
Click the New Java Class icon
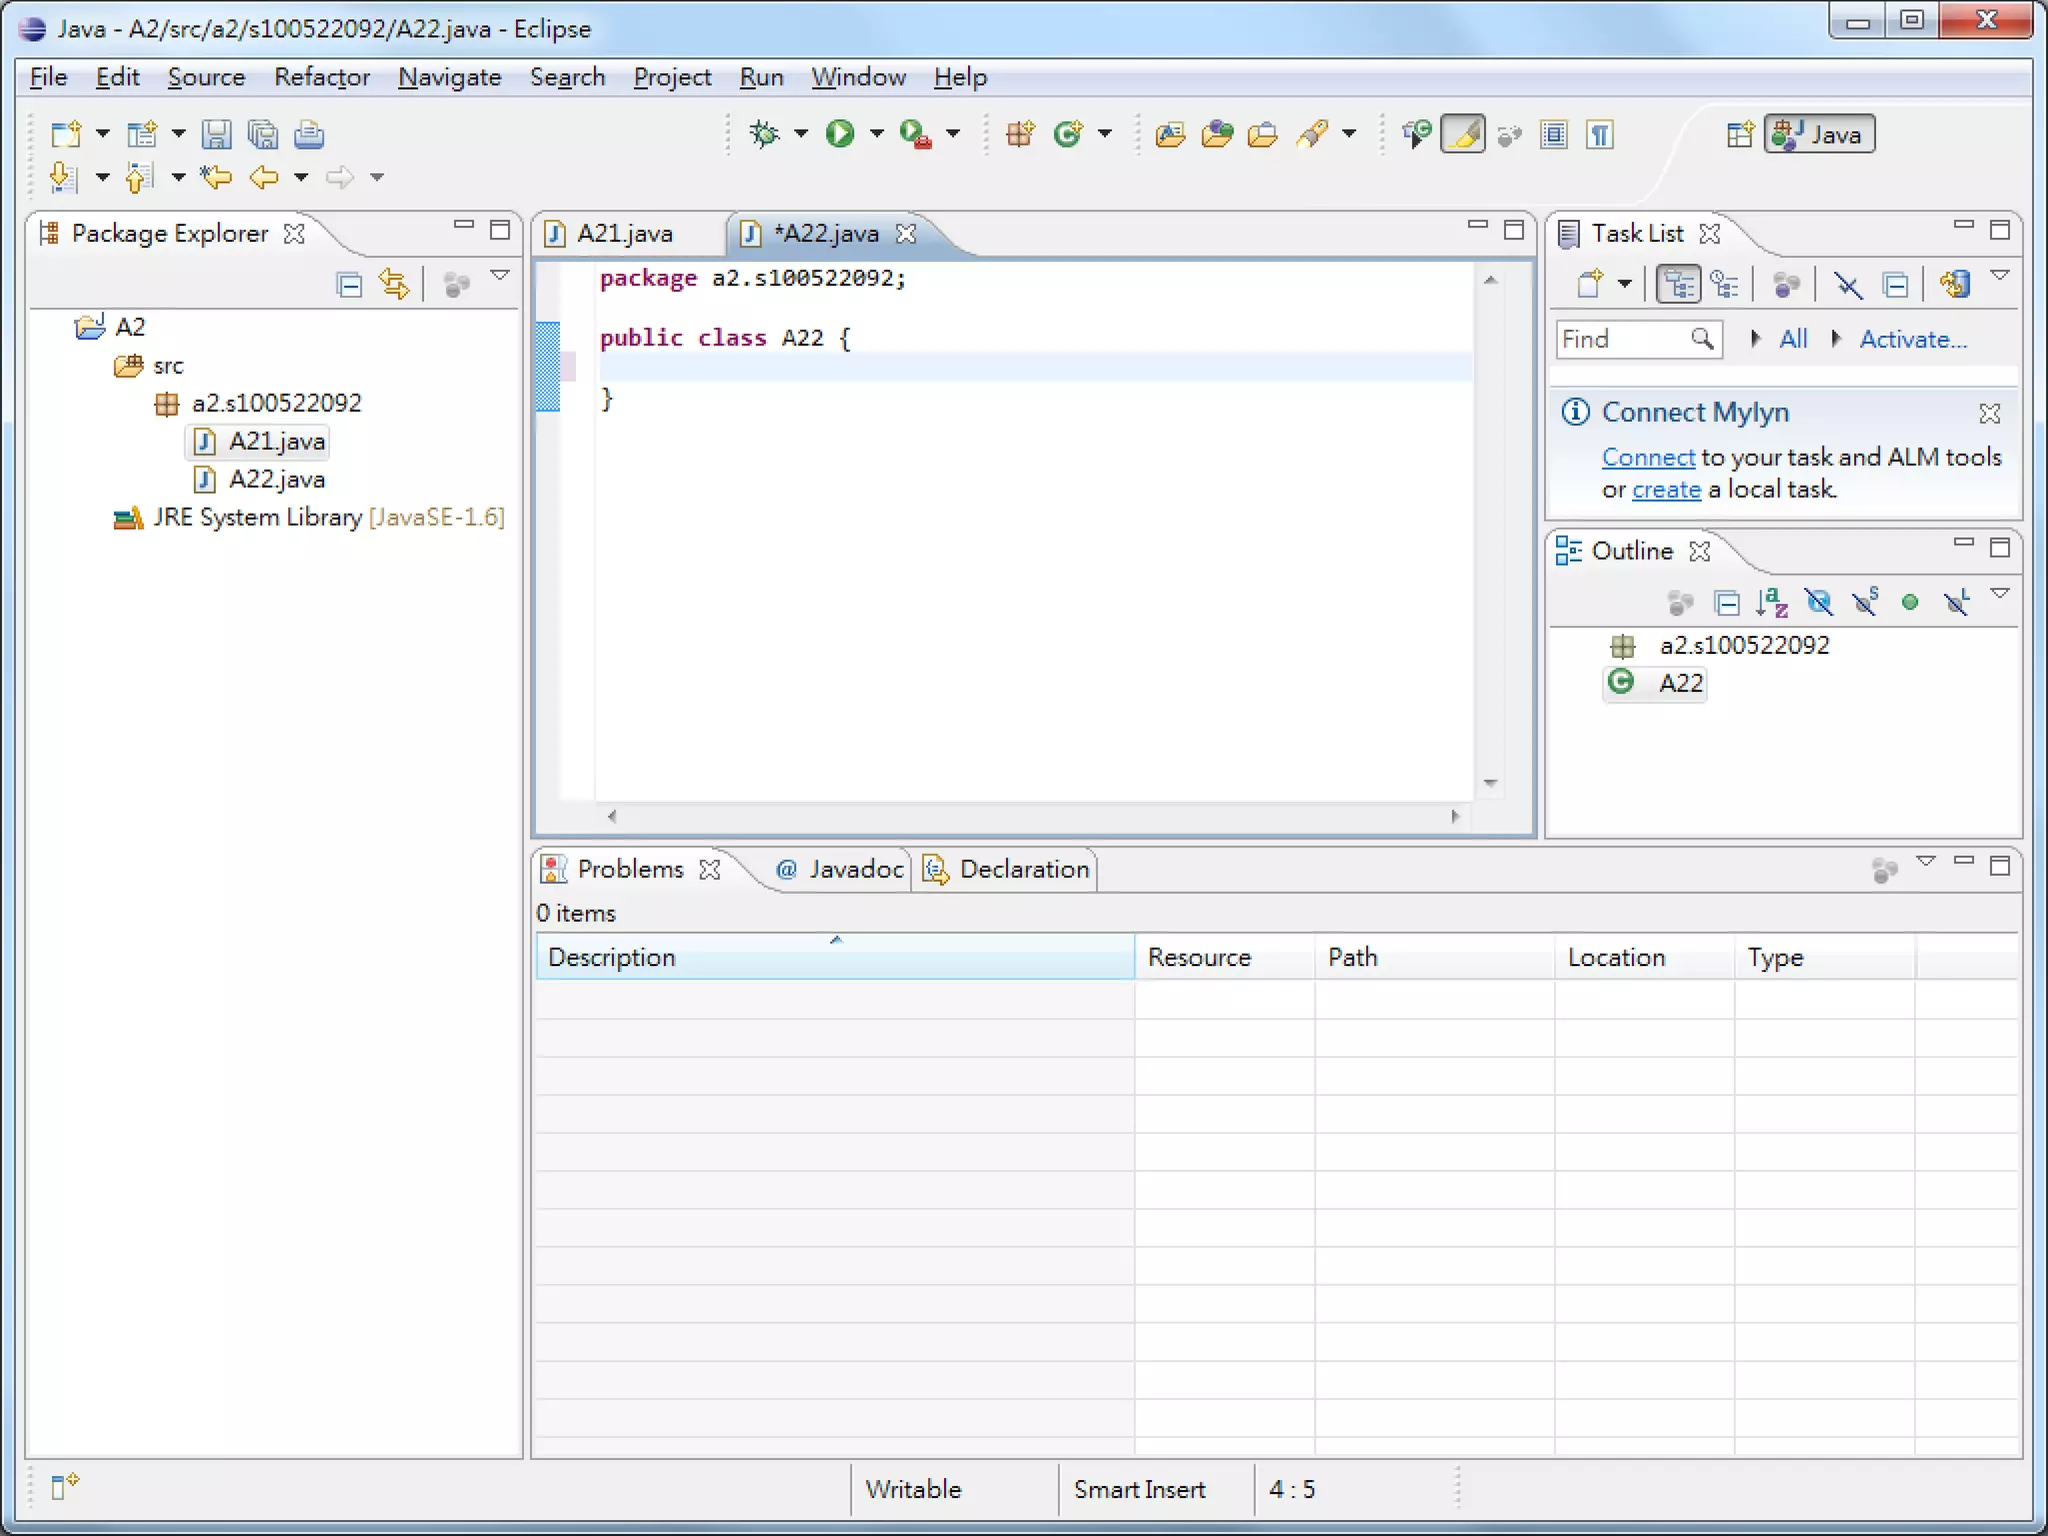point(1068,134)
